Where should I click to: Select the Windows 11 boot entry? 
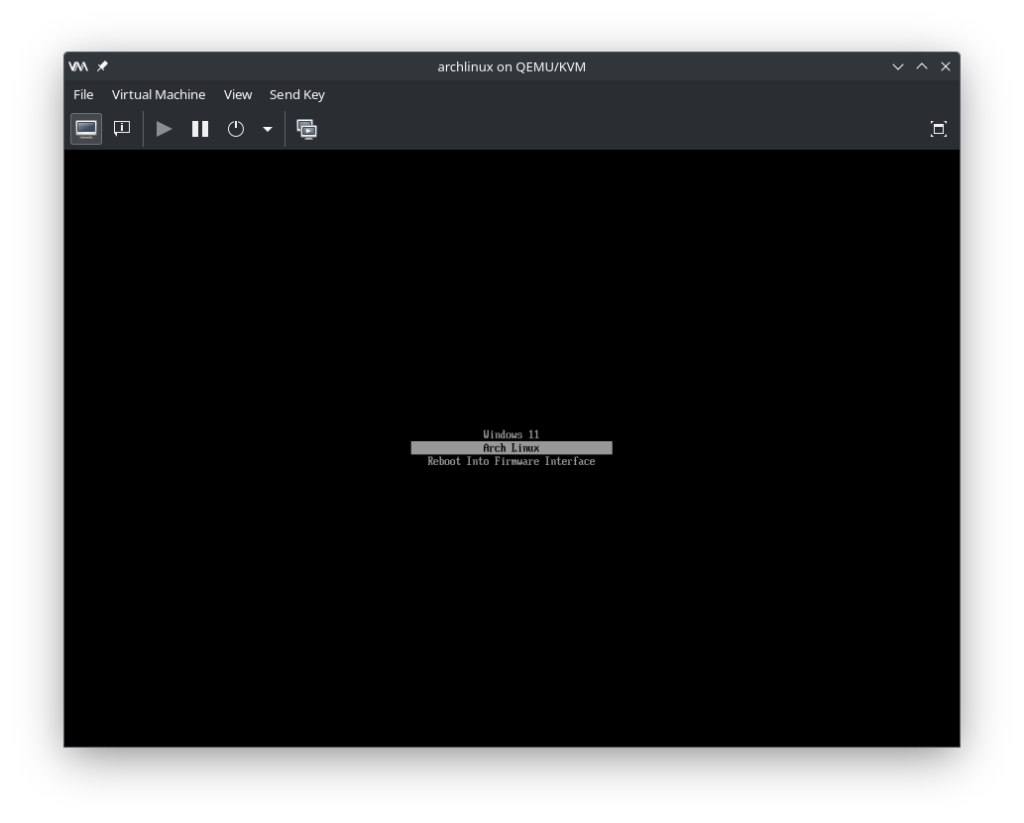click(511, 434)
